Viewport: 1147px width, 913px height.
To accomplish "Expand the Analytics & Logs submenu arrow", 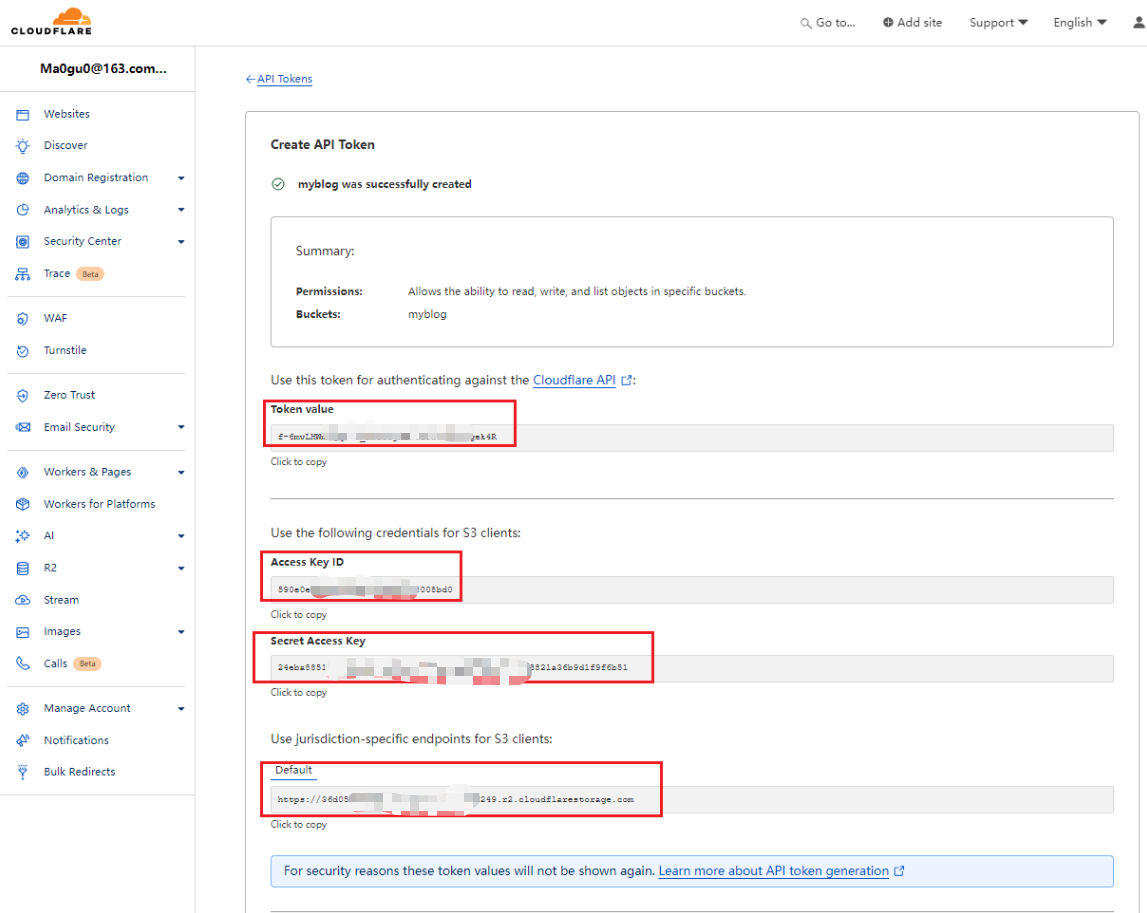I will click(x=181, y=210).
